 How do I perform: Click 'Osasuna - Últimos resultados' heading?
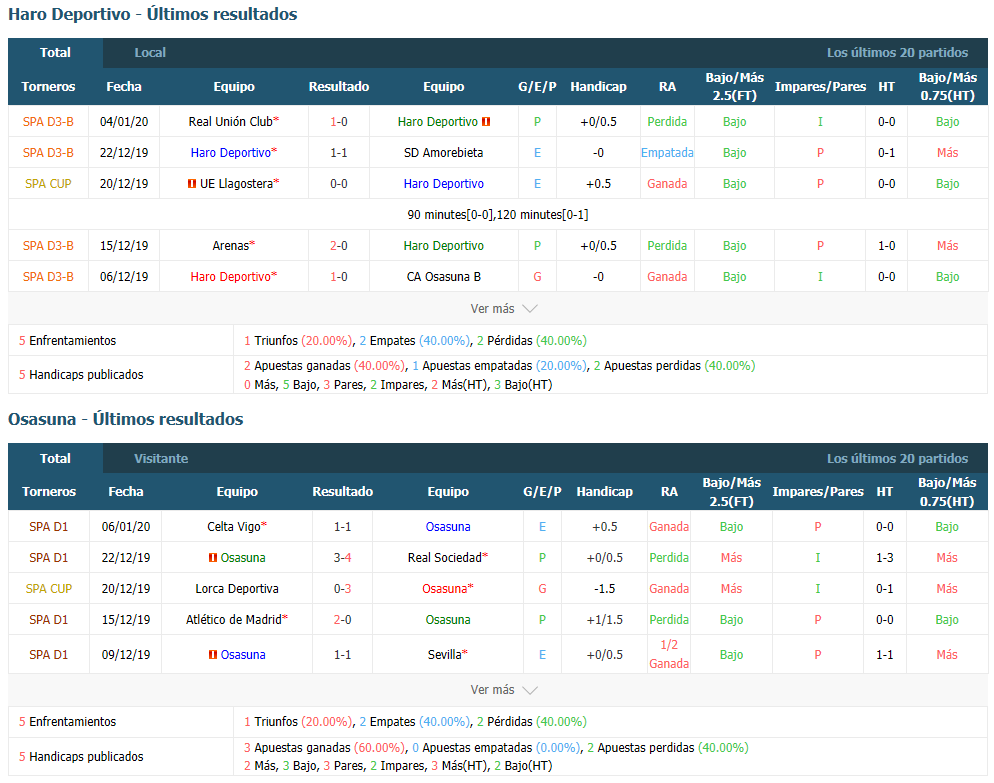pos(126,419)
